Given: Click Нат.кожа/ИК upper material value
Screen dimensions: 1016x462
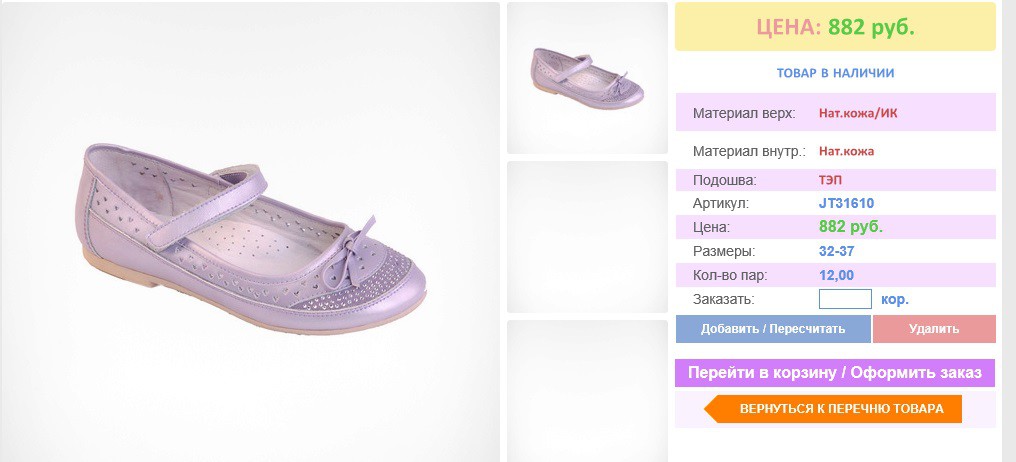Looking at the screenshot, I should click(858, 113).
